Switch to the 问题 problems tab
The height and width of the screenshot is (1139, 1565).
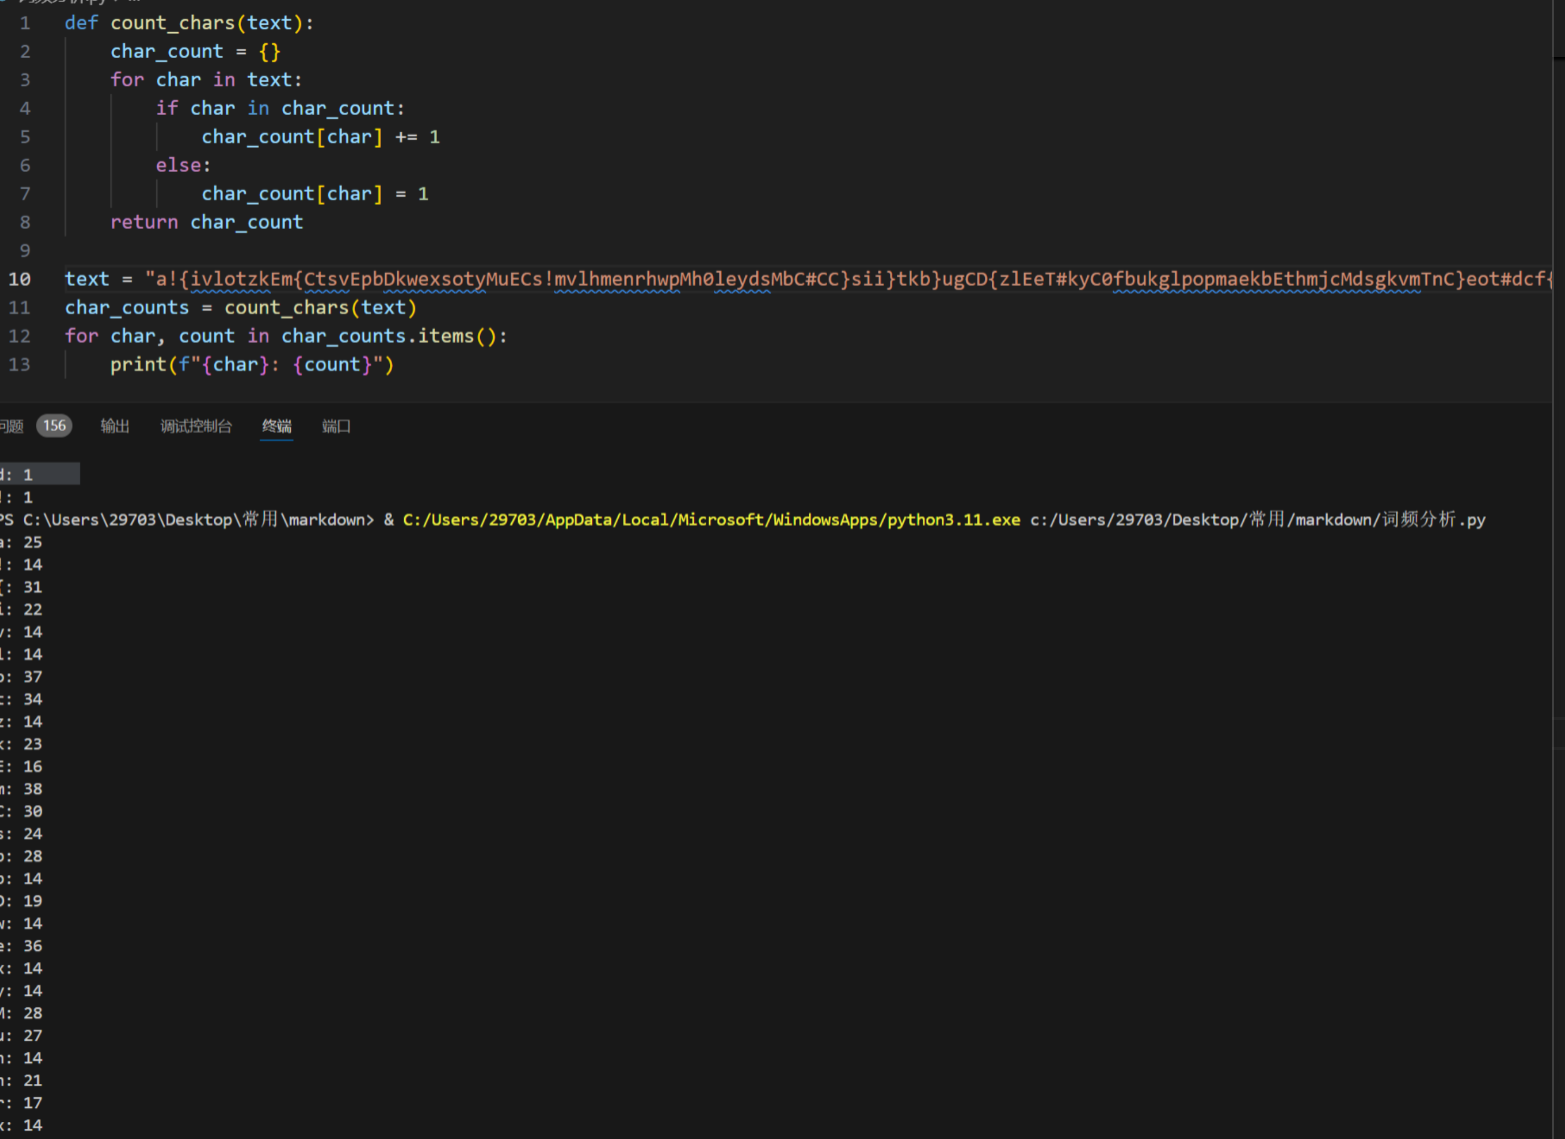pyautogui.click(x=12, y=426)
